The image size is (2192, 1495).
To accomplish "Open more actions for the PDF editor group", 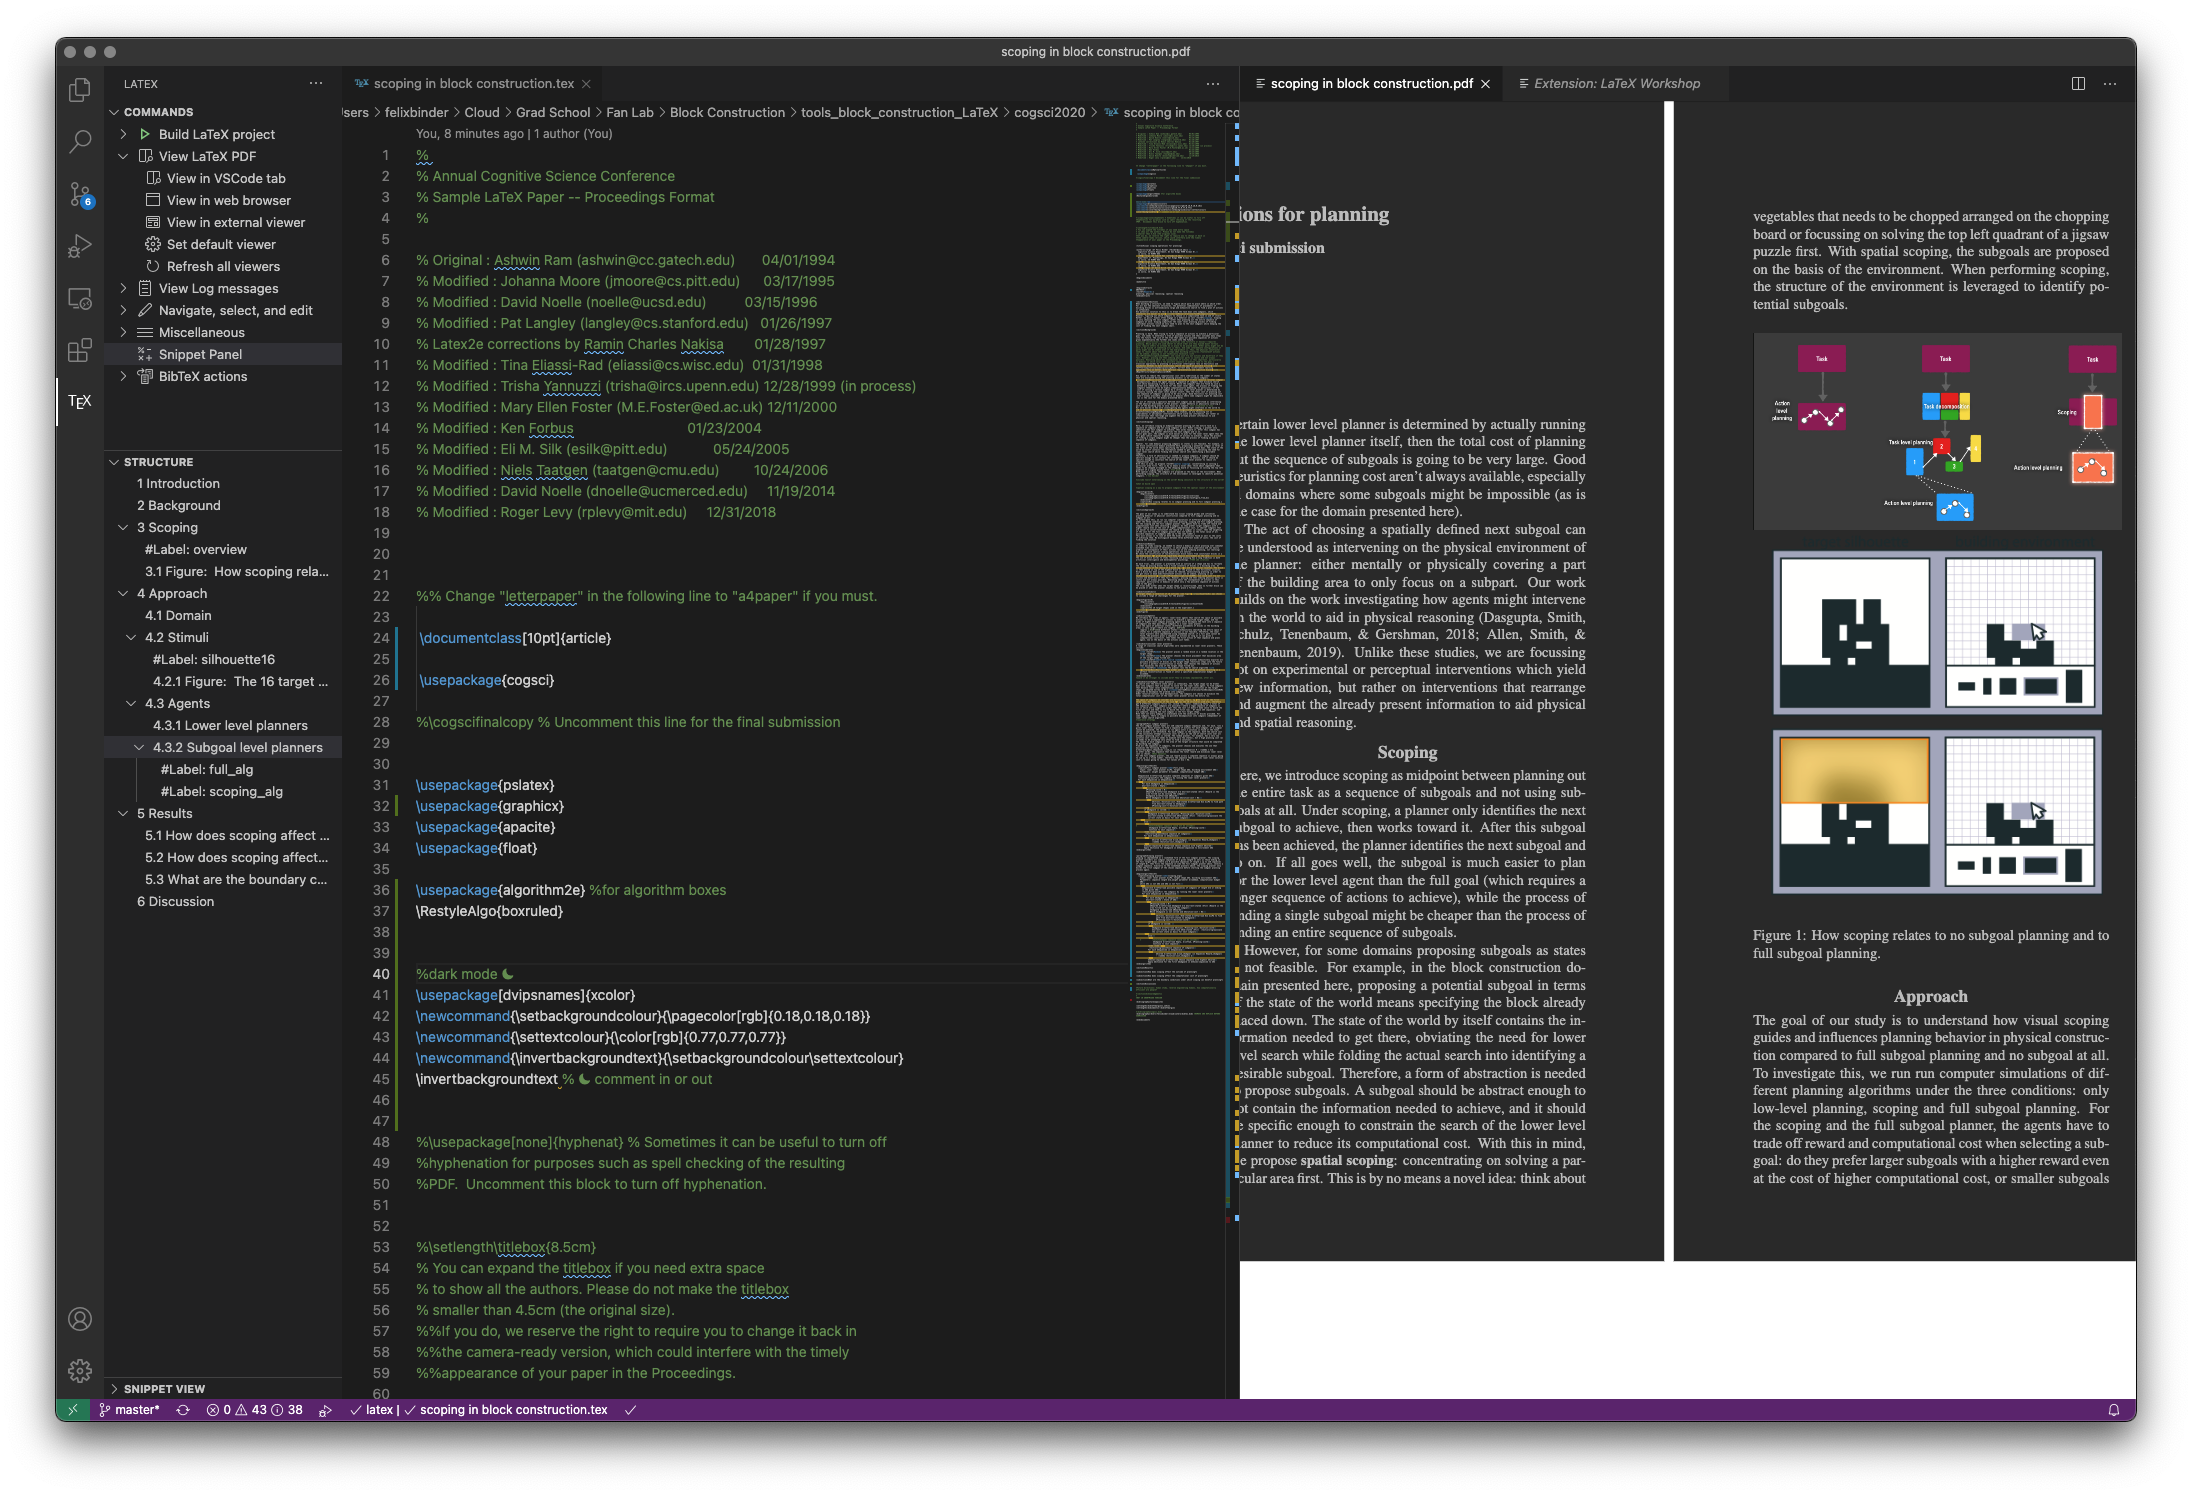I will coord(2110,84).
